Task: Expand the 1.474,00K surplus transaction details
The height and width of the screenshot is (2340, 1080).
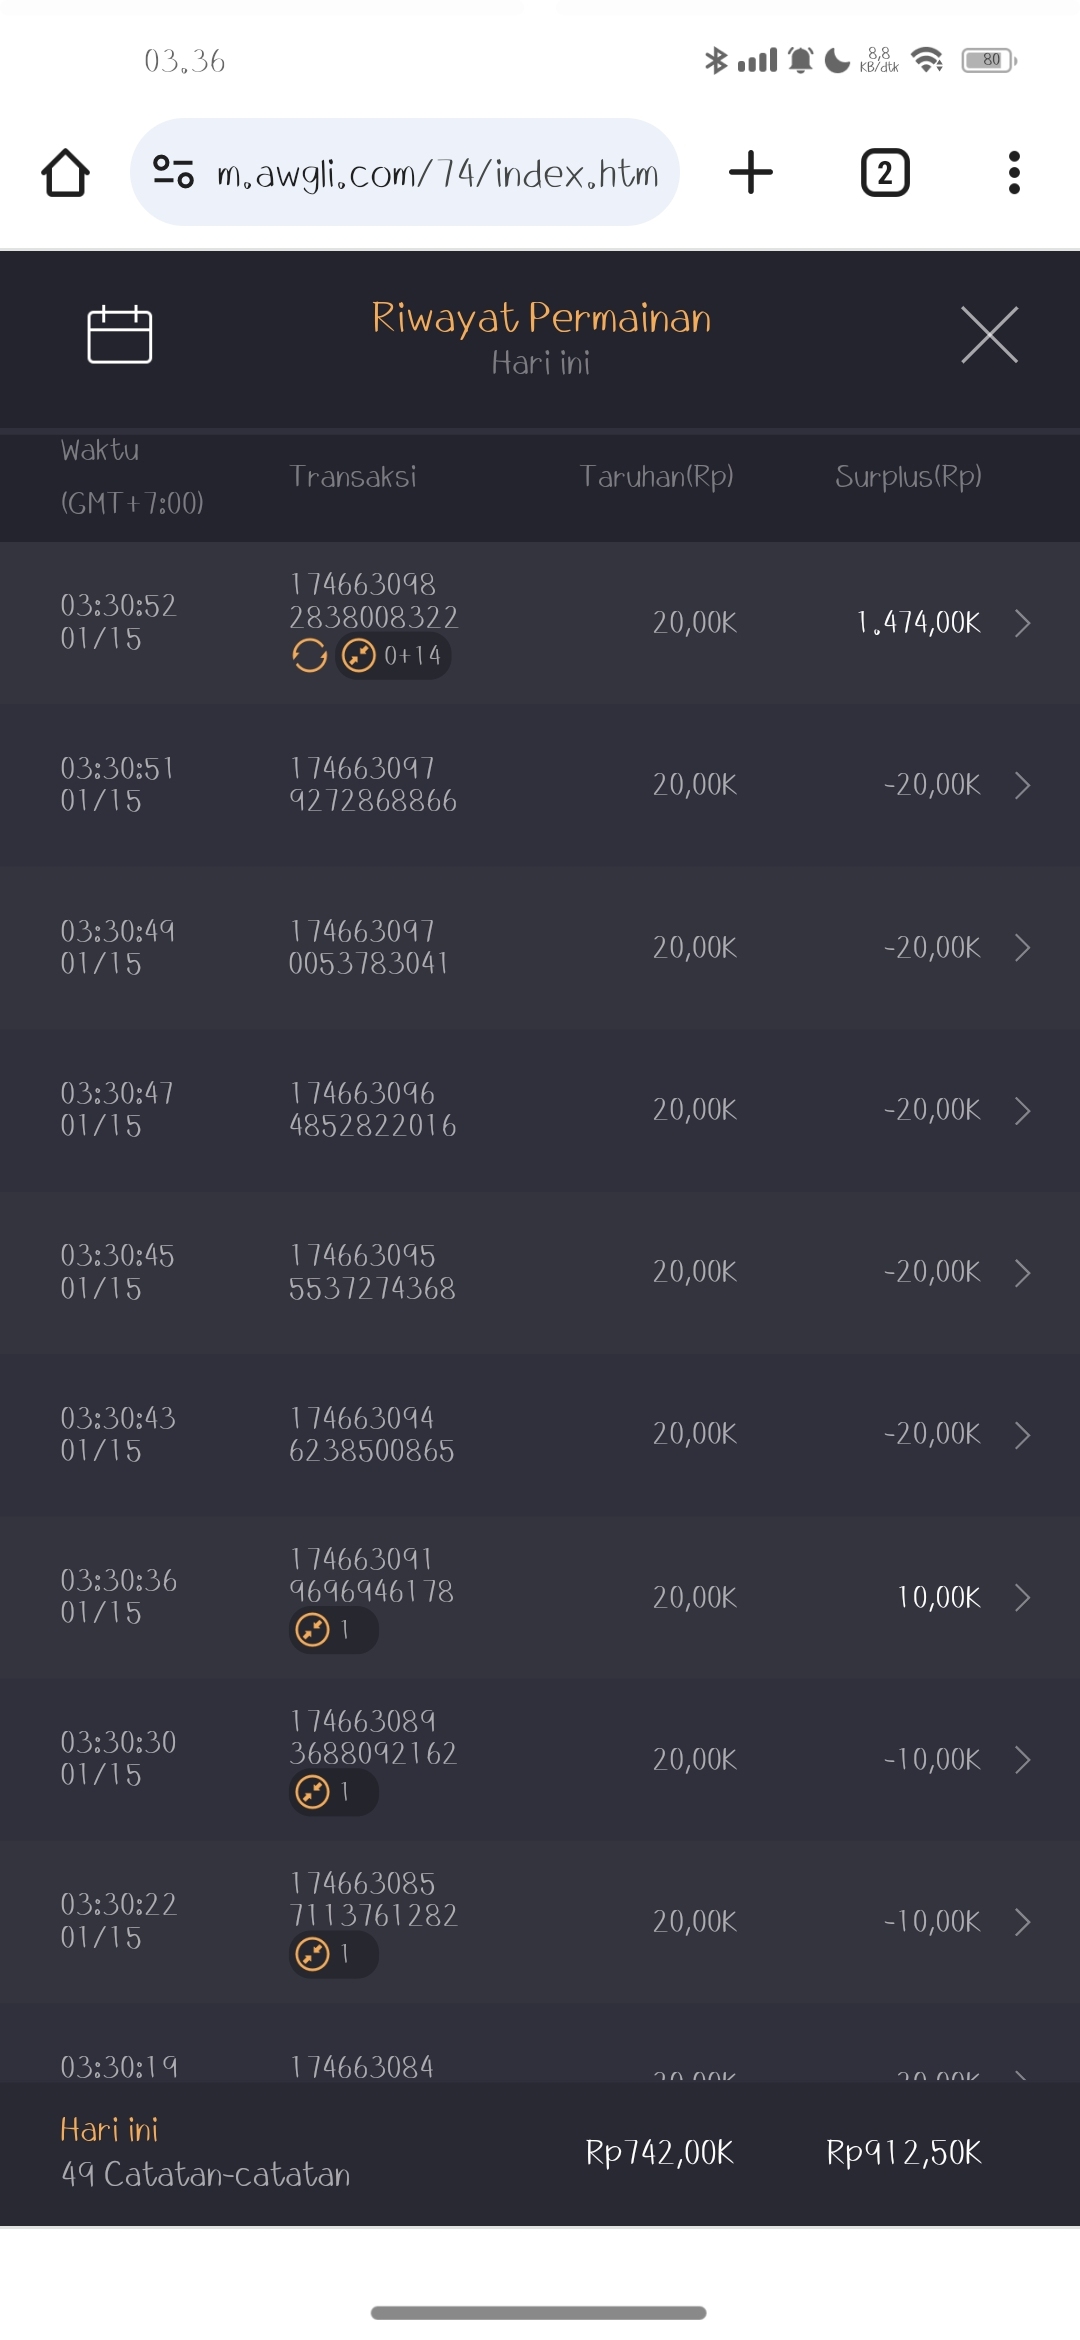Action: coord(1022,623)
